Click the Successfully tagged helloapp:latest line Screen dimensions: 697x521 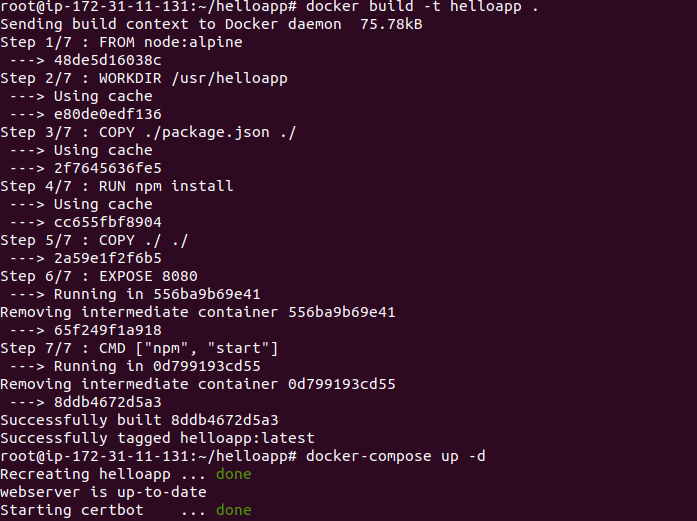point(157,438)
